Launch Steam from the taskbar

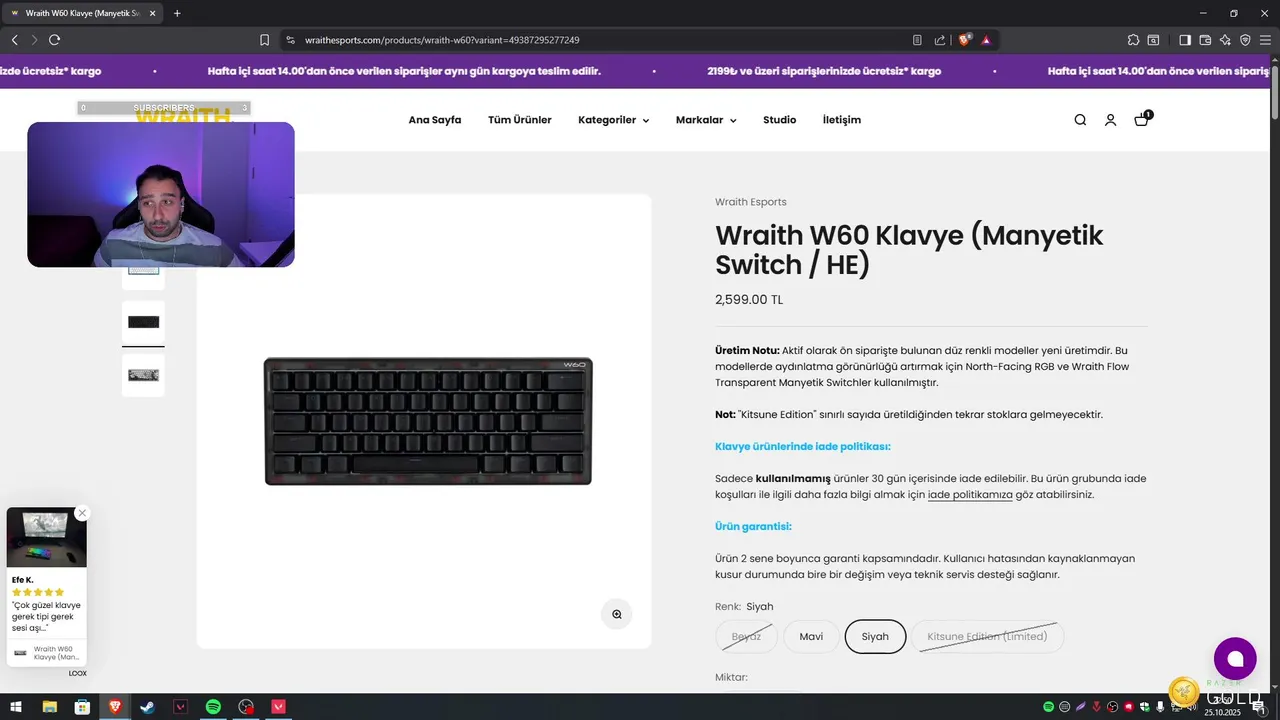(147, 707)
